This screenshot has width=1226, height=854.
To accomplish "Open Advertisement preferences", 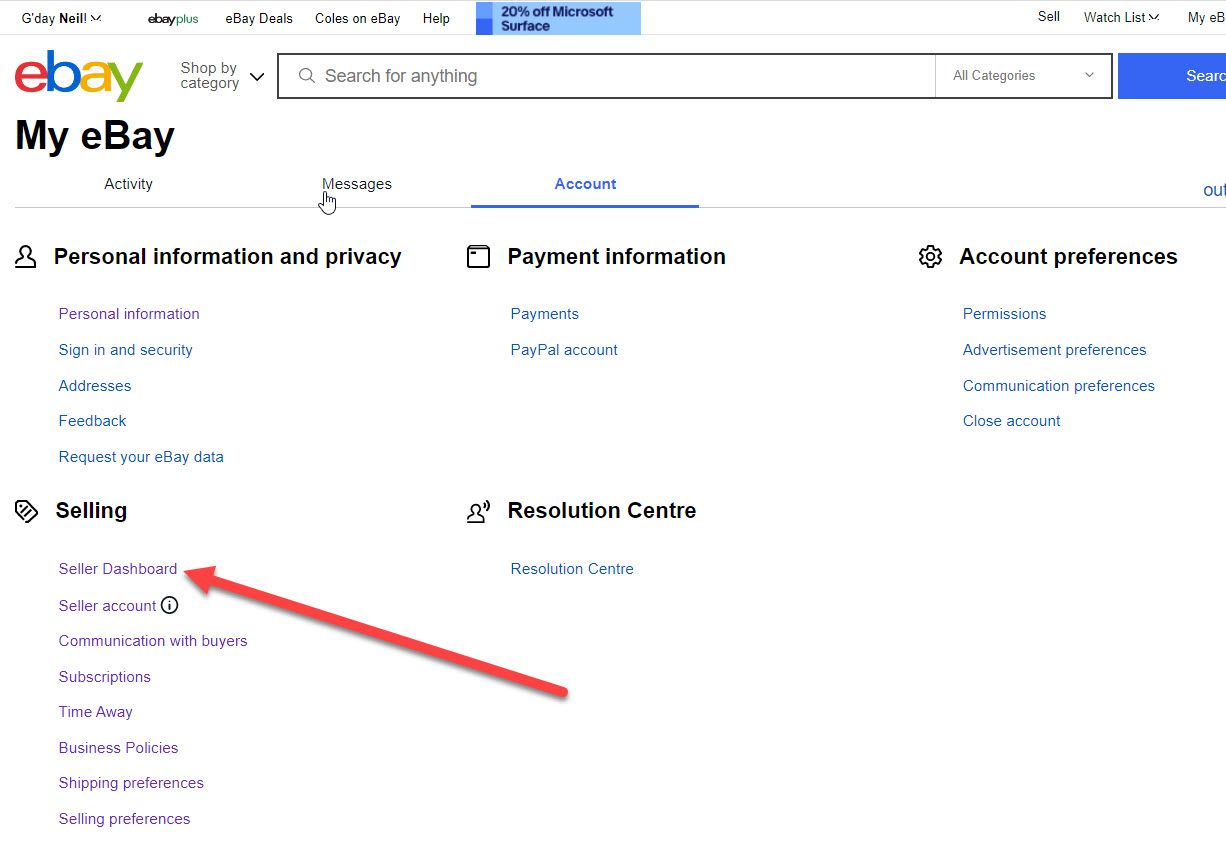I will pyautogui.click(x=1055, y=350).
